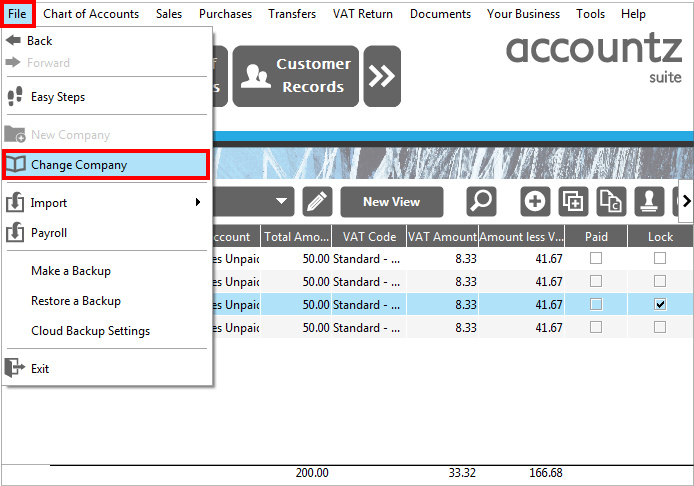Choose Make a Backup
This screenshot has height=486, width=694.
pyautogui.click(x=105, y=271)
